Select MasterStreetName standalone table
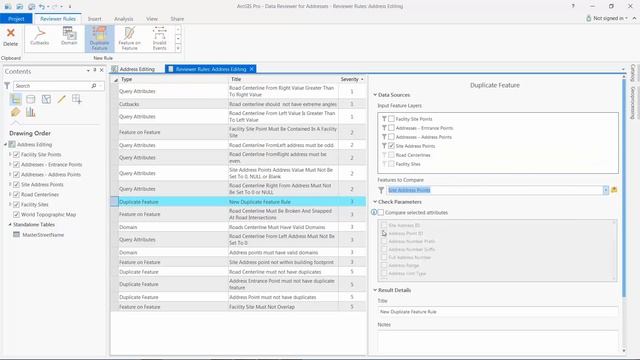Viewport: 640px width, 360px height. [x=43, y=235]
